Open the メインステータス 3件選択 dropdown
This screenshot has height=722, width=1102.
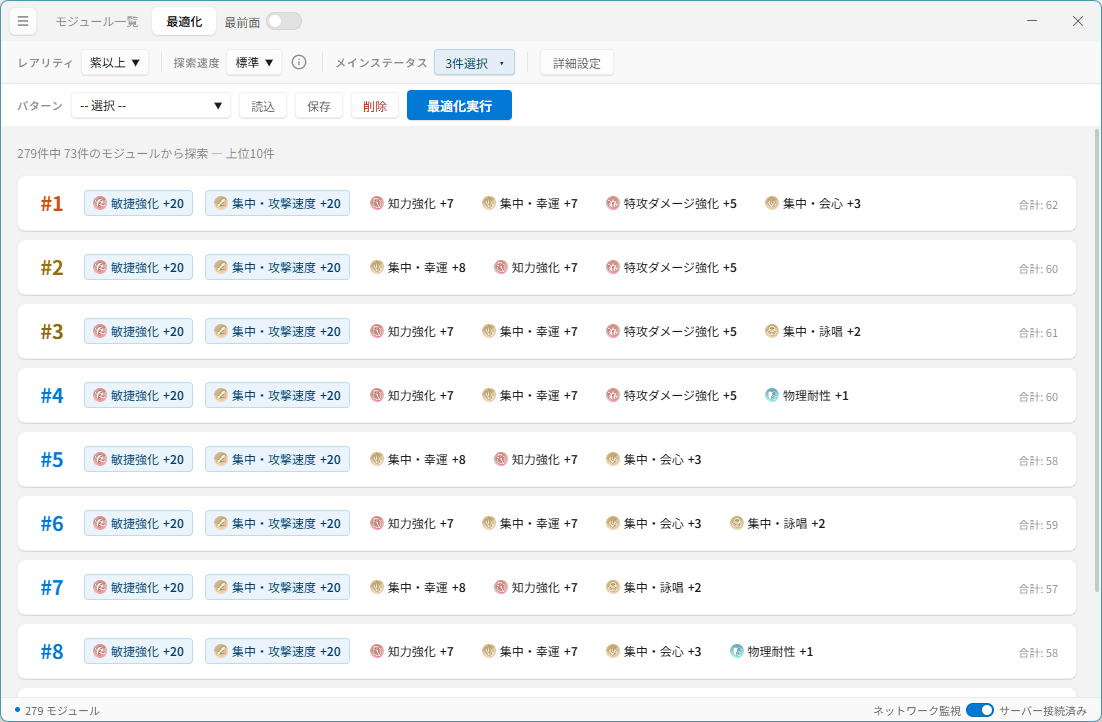(474, 63)
